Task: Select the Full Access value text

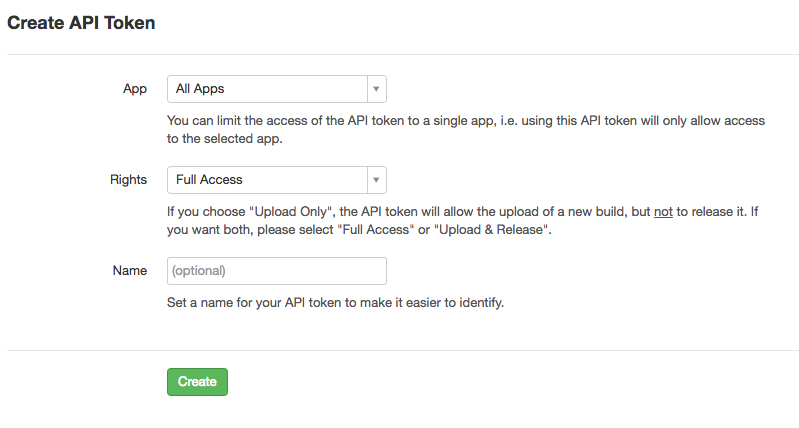Action: click(209, 180)
